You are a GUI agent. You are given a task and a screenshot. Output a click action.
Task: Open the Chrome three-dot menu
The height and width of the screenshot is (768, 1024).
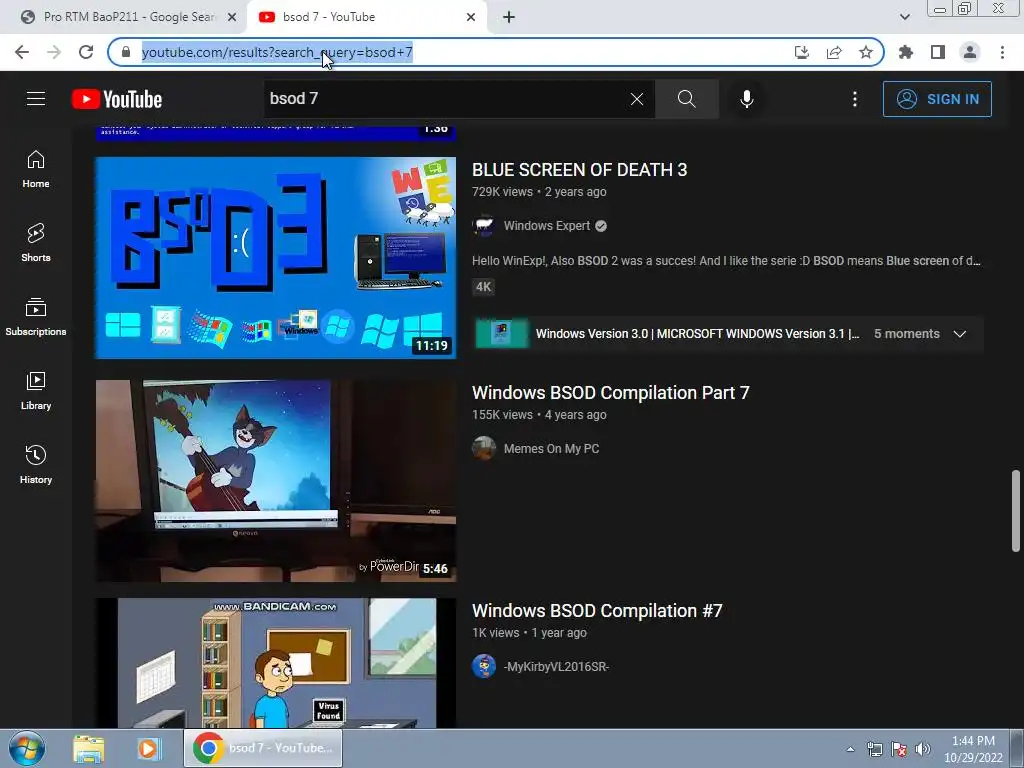click(x=1002, y=52)
